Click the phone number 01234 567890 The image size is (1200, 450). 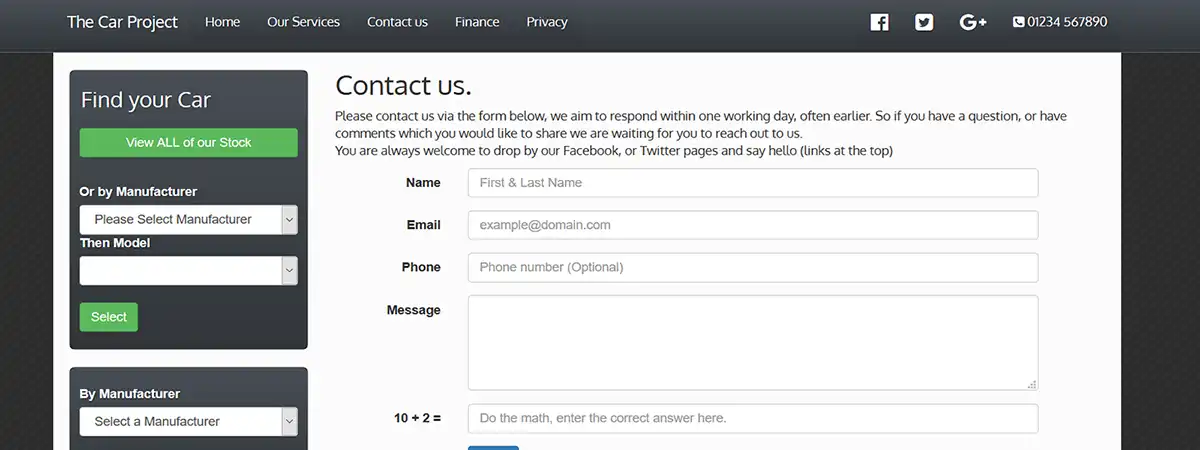point(1060,22)
